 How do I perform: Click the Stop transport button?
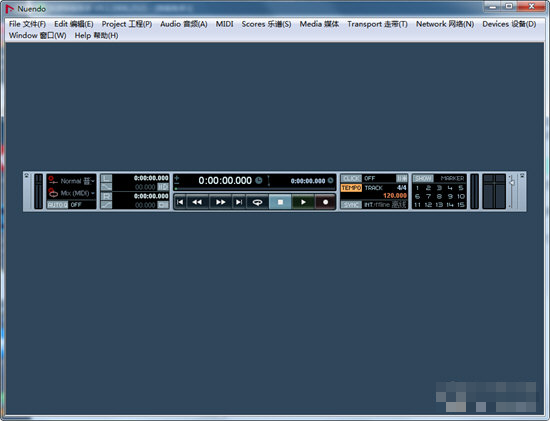tap(280, 202)
